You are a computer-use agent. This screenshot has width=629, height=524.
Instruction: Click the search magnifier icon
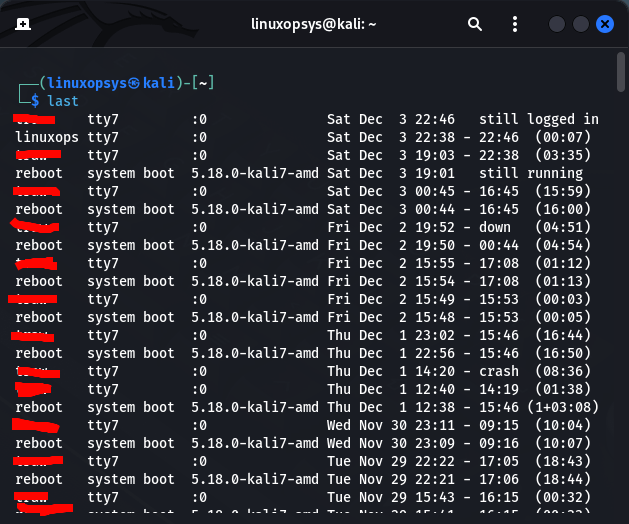475,24
